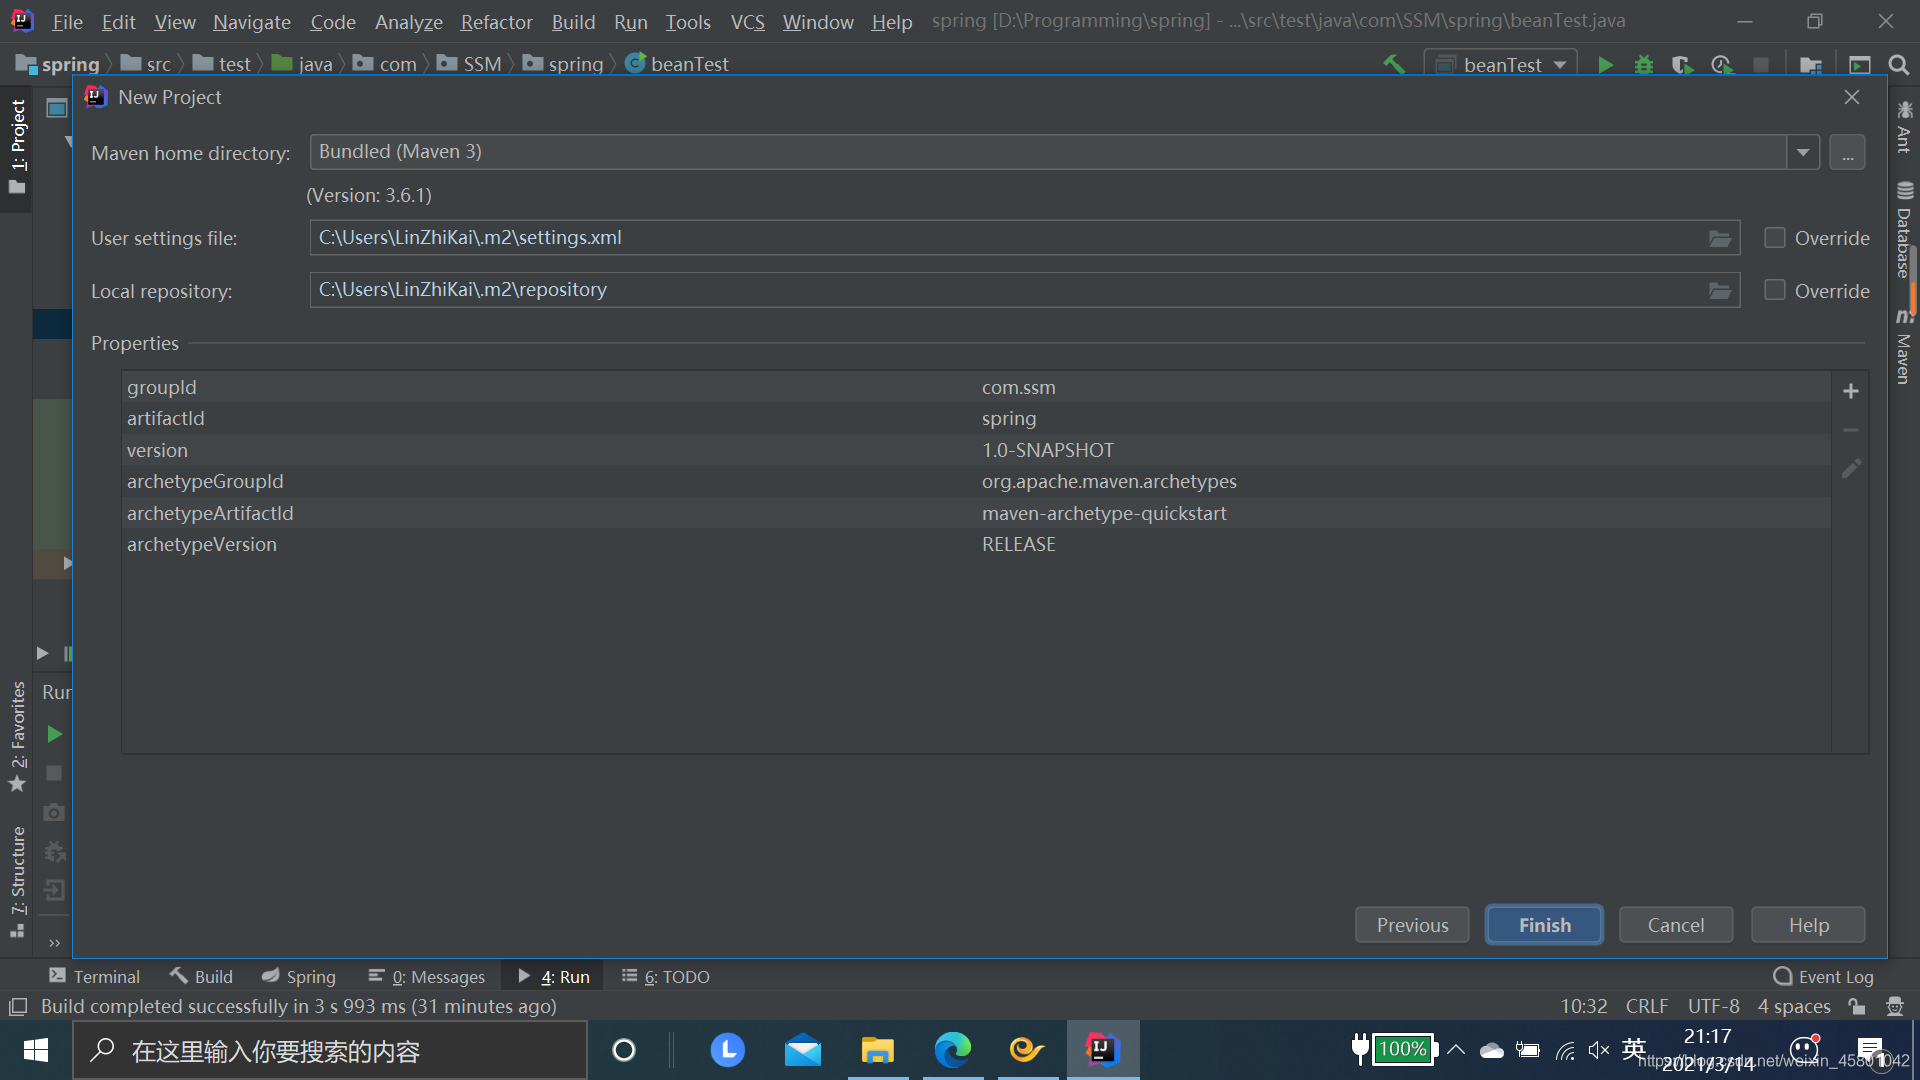Select the groupId property row
Image resolution: width=1920 pixels, height=1080 pixels.
click(977, 387)
